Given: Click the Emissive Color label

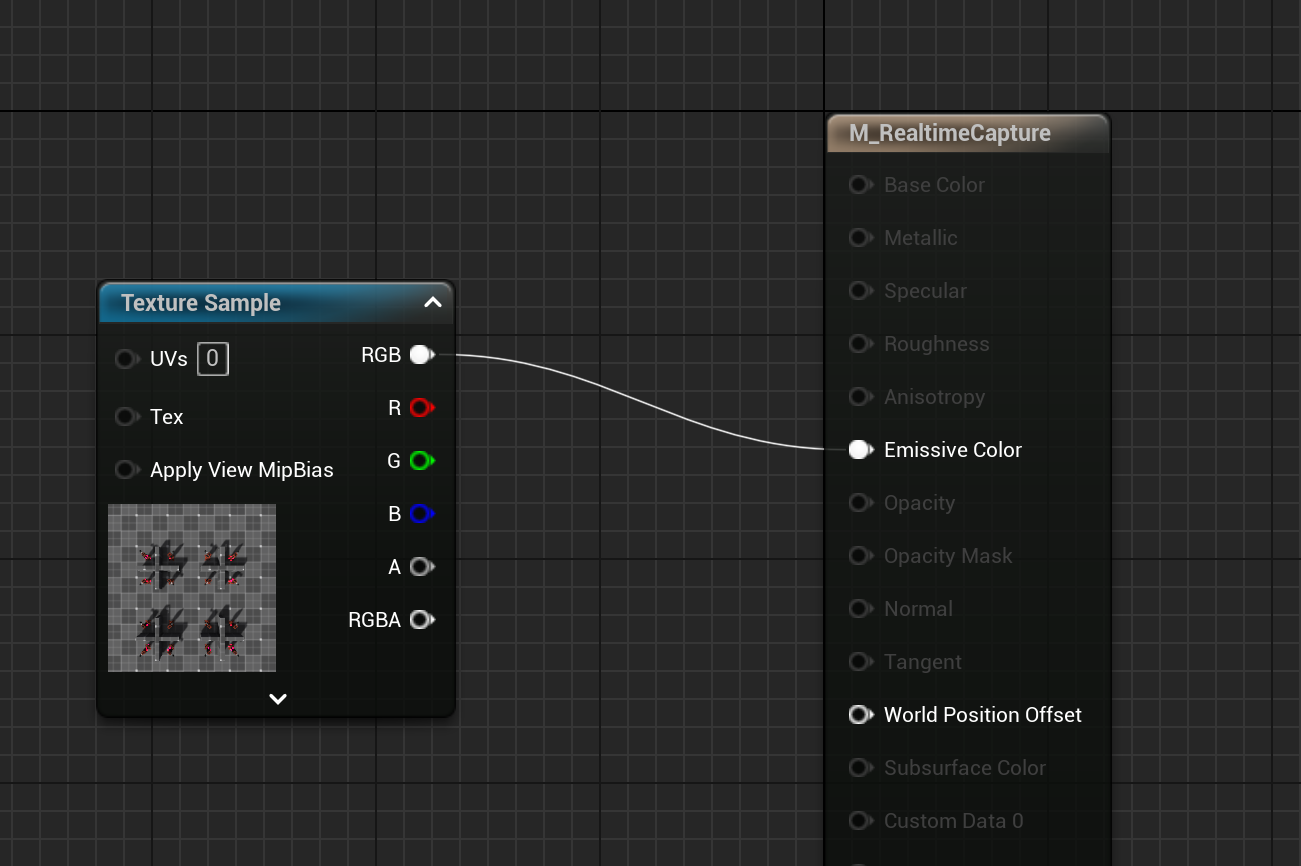Looking at the screenshot, I should pyautogui.click(x=953, y=450).
